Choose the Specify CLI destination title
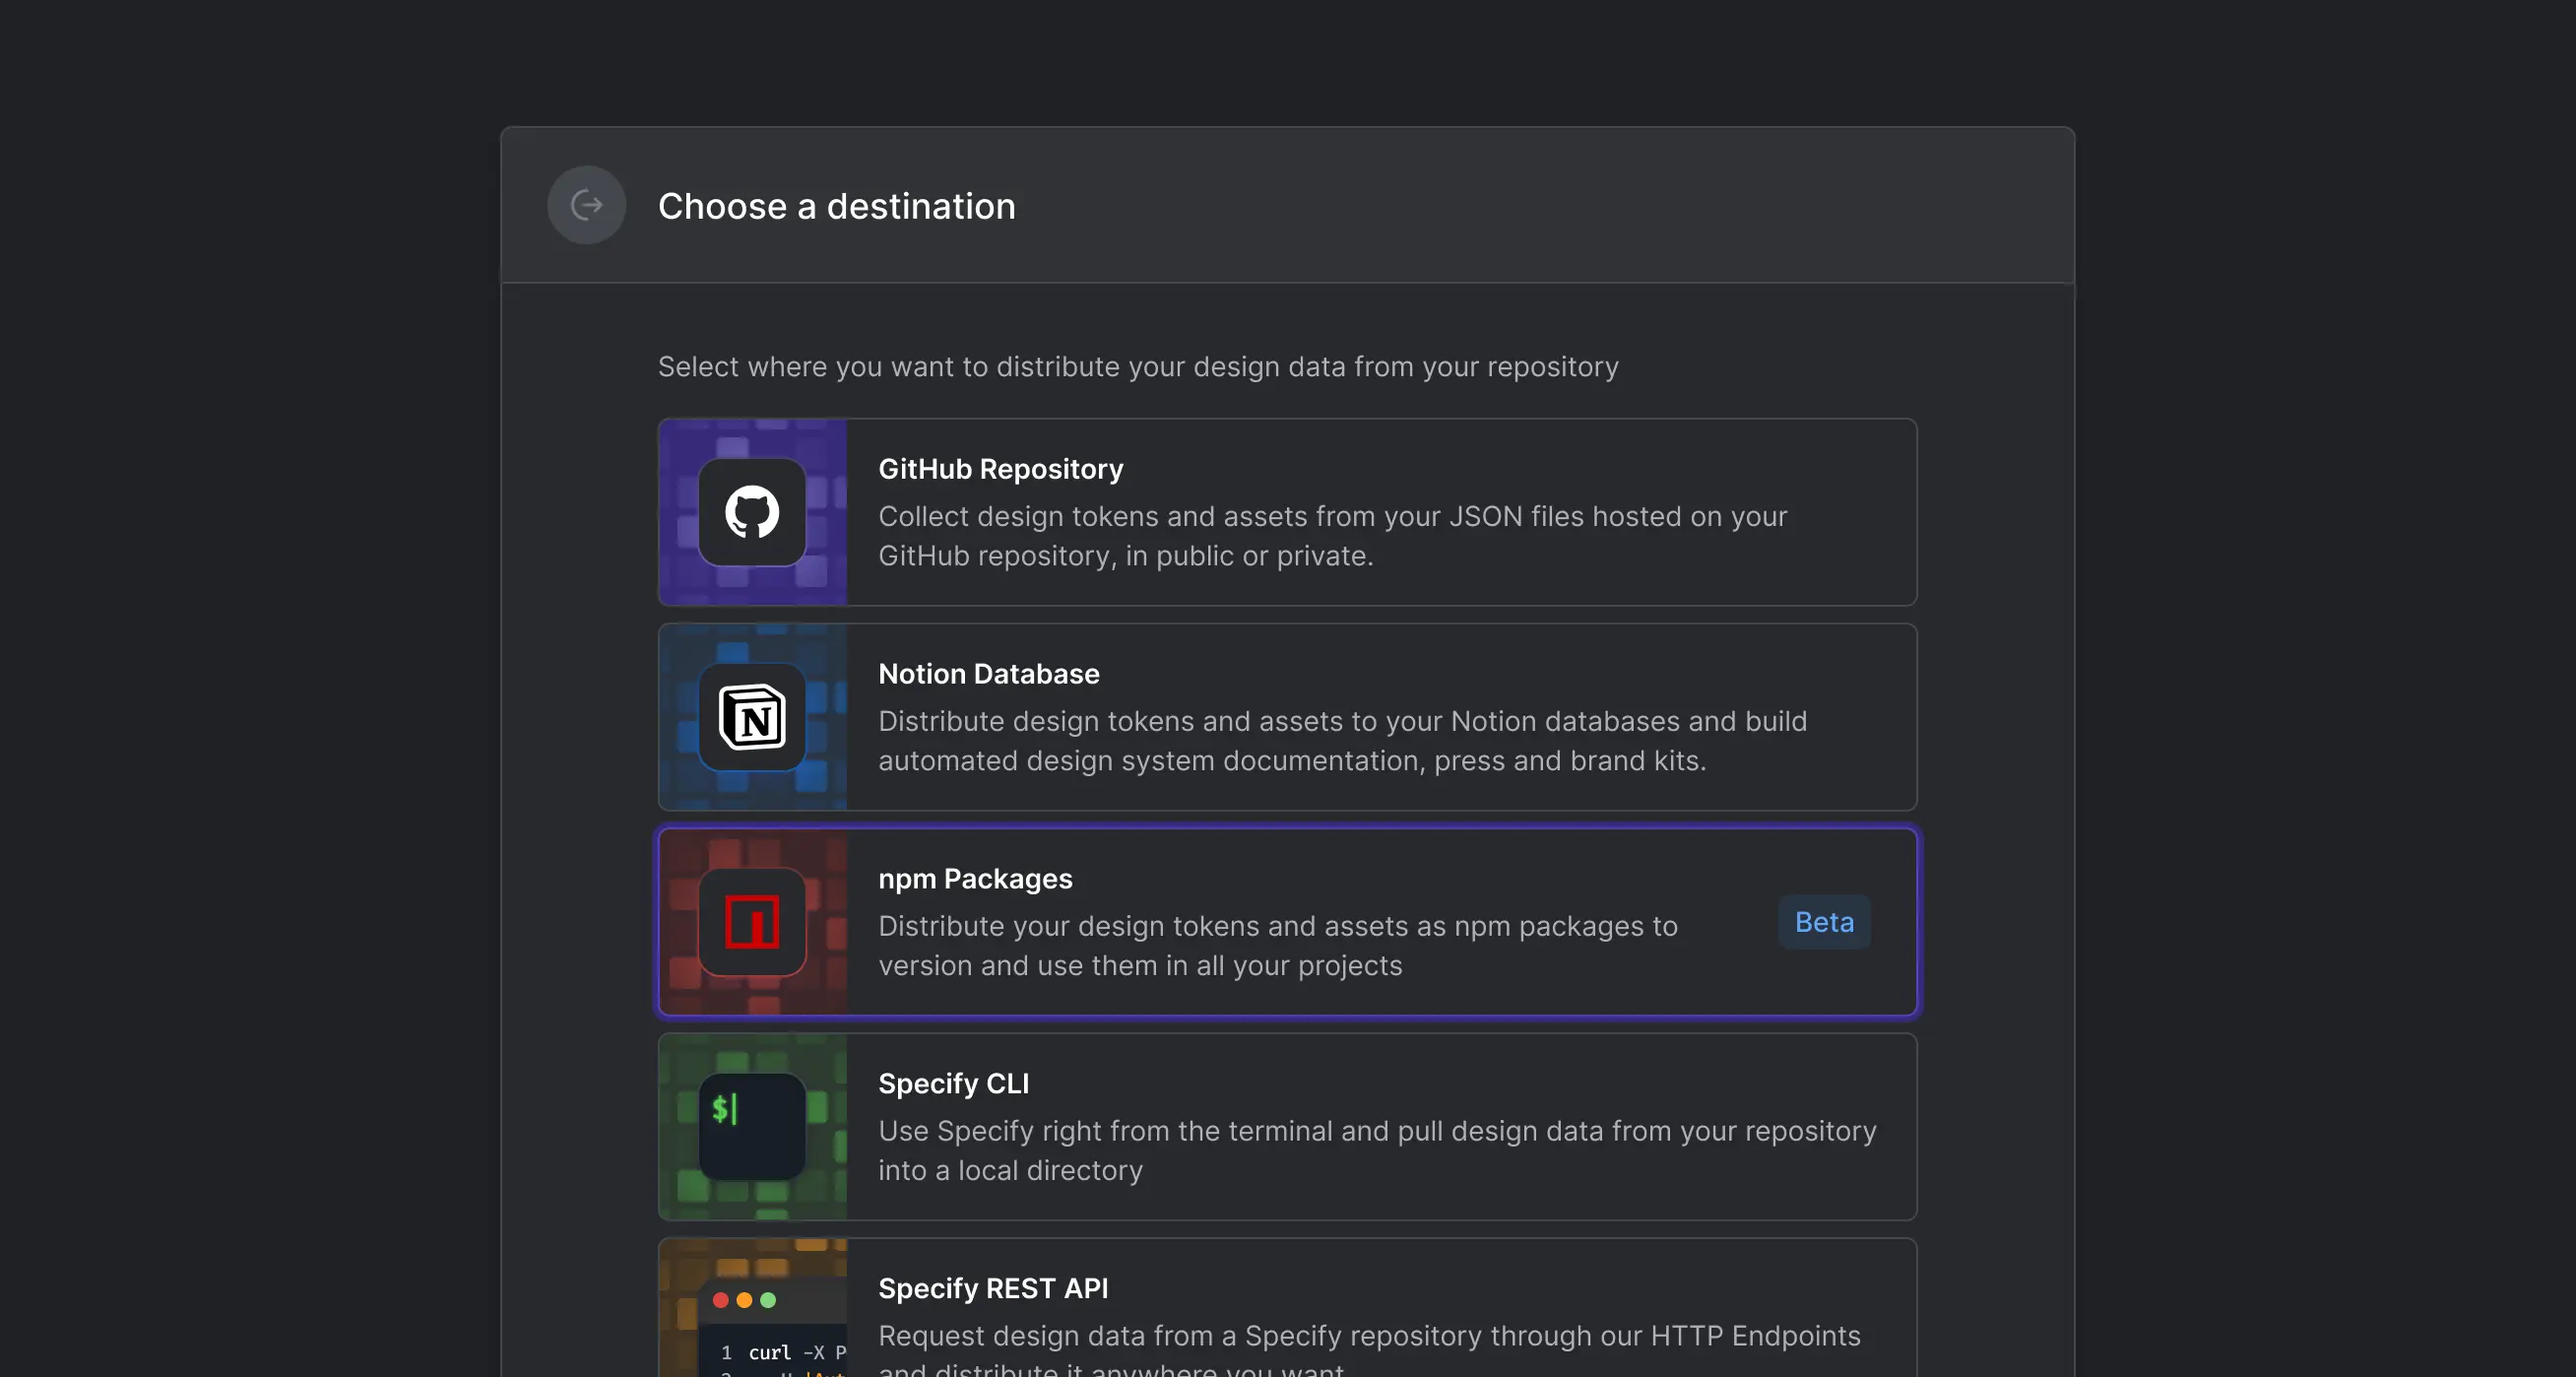 click(x=953, y=1083)
